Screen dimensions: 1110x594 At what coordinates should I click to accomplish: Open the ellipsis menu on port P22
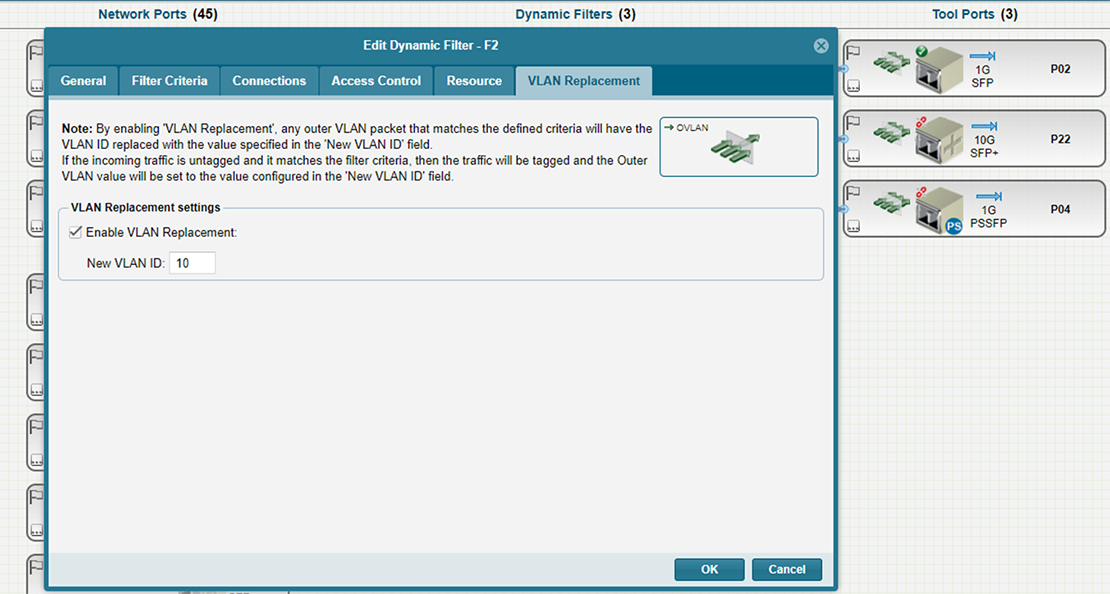(855, 87)
